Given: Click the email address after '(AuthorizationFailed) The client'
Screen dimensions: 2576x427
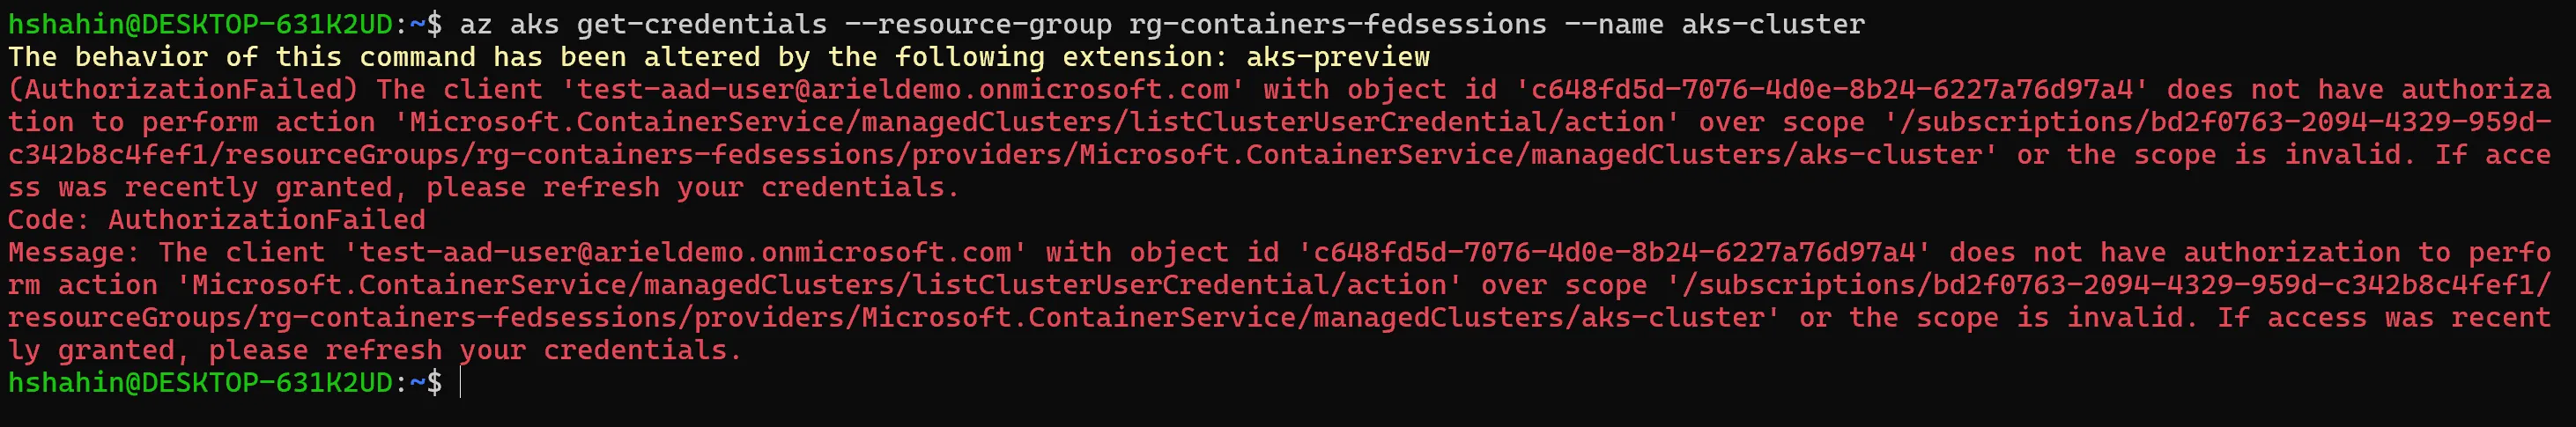Looking at the screenshot, I should tap(903, 89).
